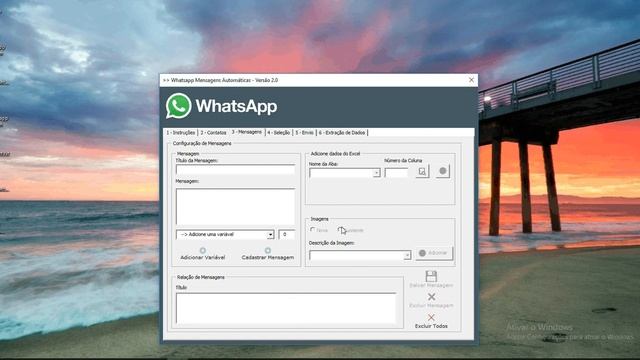Image resolution: width=640 pixels, height=360 pixels.
Task: Click the Cadastrar Mensagem button
Action: [x=268, y=254]
